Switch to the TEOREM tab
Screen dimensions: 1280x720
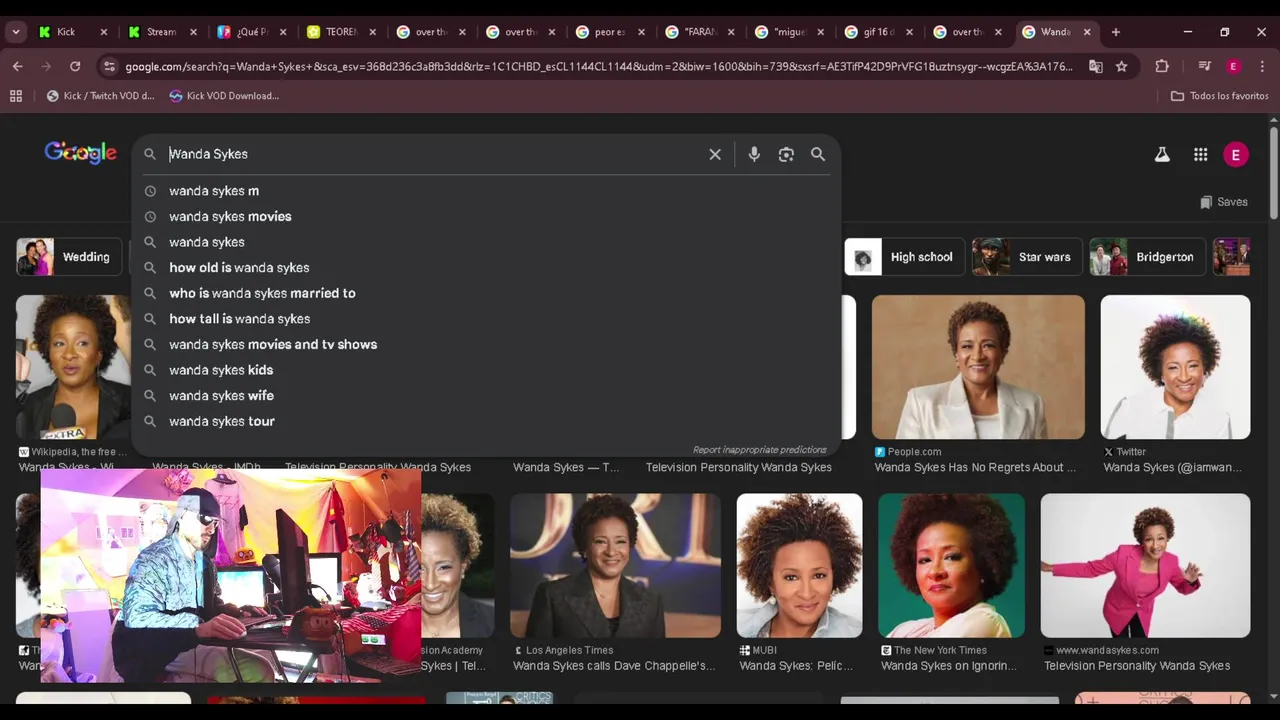click(x=342, y=32)
